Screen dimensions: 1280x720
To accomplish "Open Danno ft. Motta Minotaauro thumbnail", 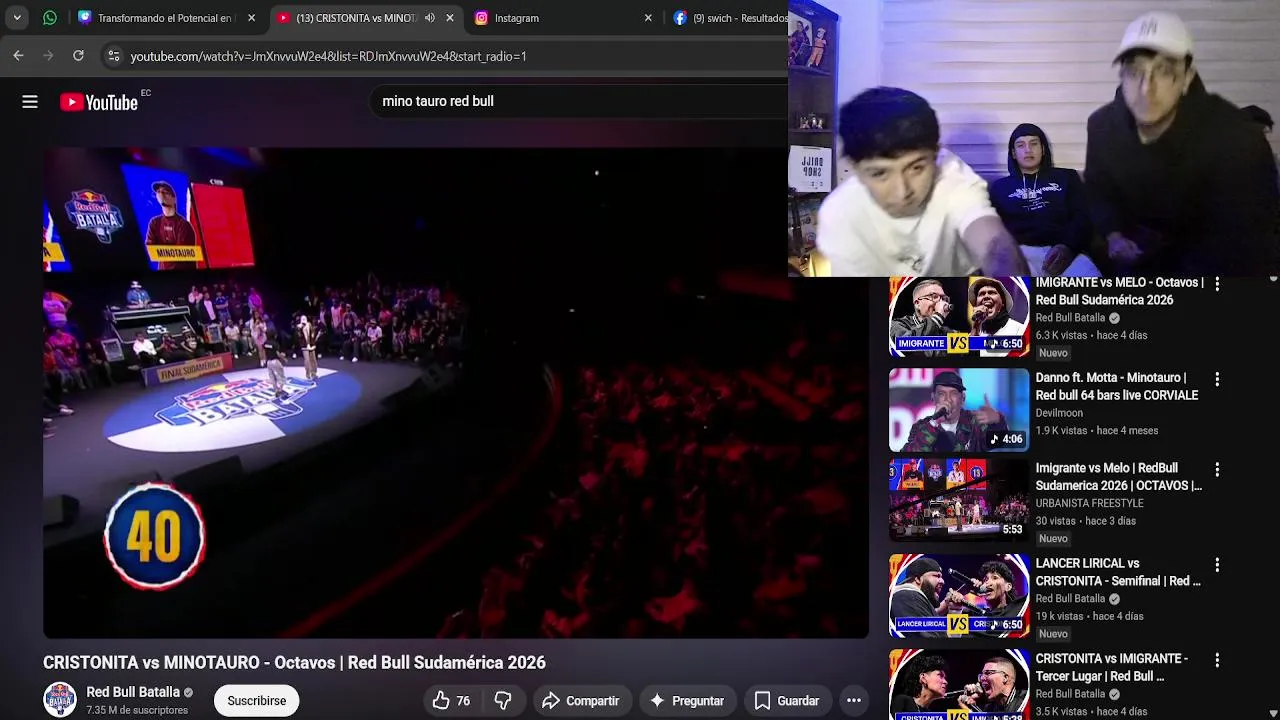I will click(959, 410).
